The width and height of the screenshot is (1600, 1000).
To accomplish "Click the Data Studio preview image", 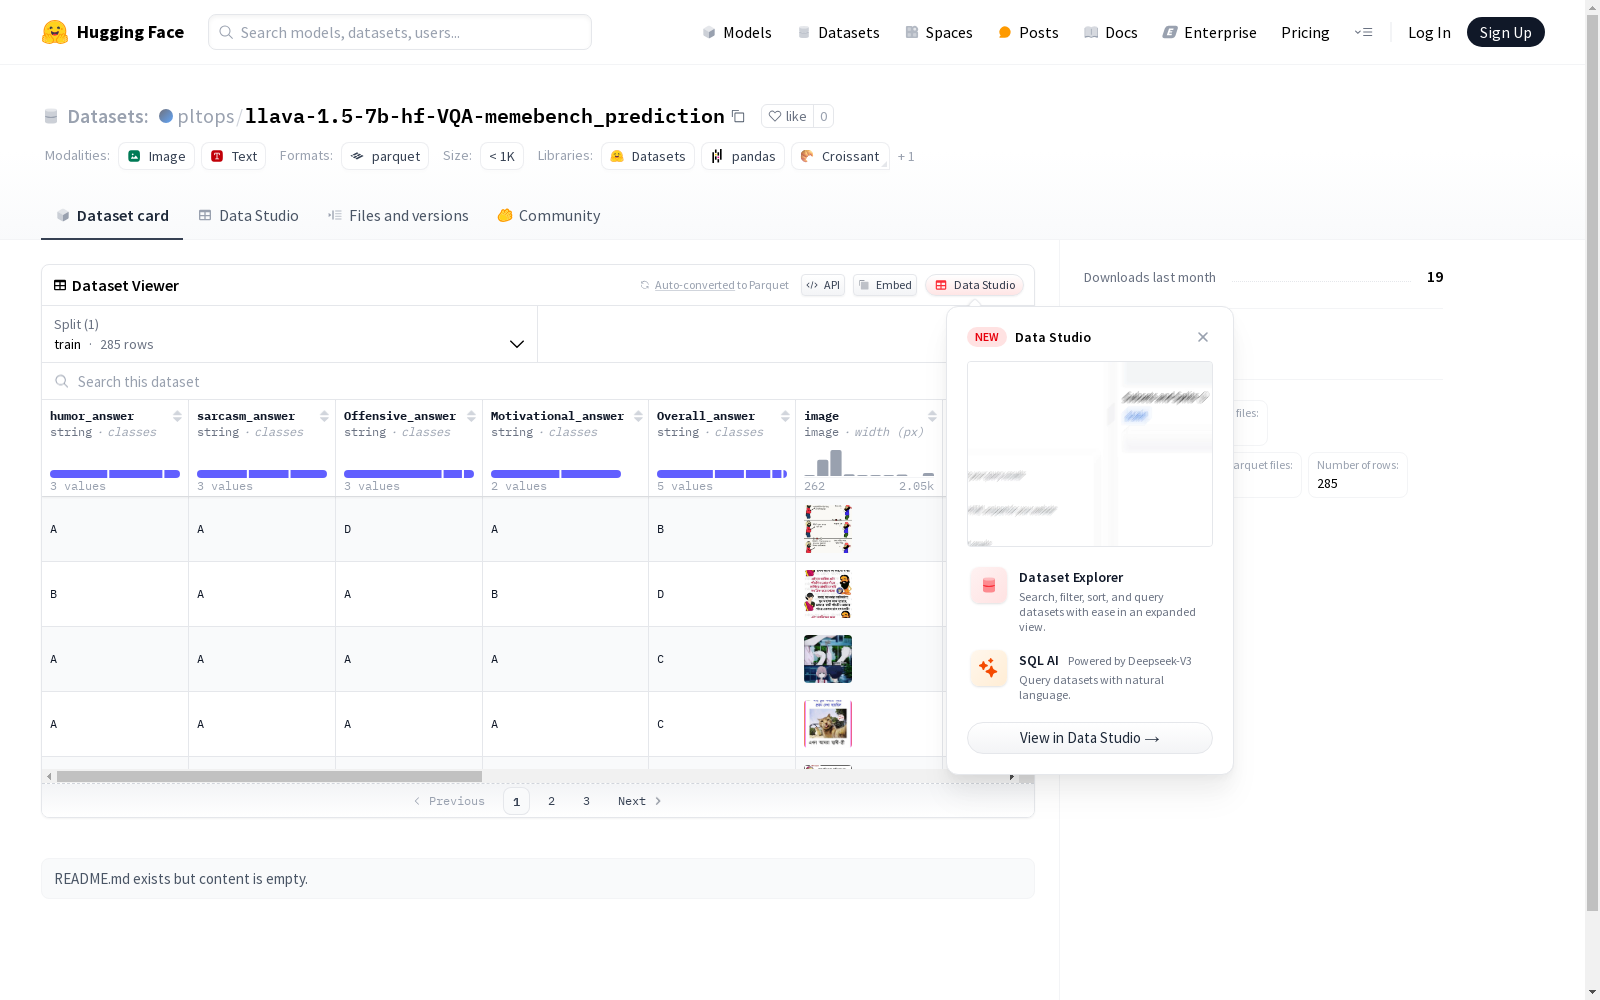I will [x=1090, y=454].
